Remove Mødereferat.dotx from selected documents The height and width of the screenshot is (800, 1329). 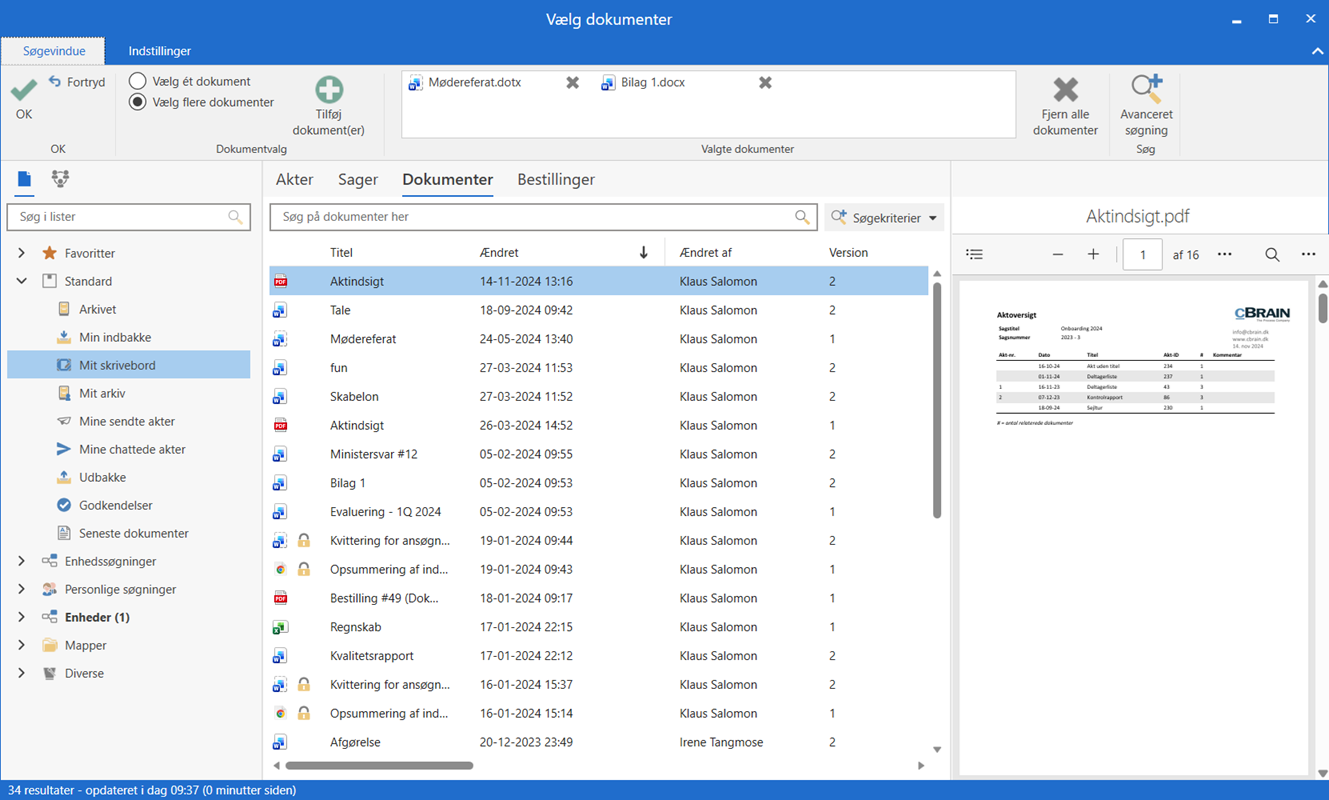(x=572, y=83)
